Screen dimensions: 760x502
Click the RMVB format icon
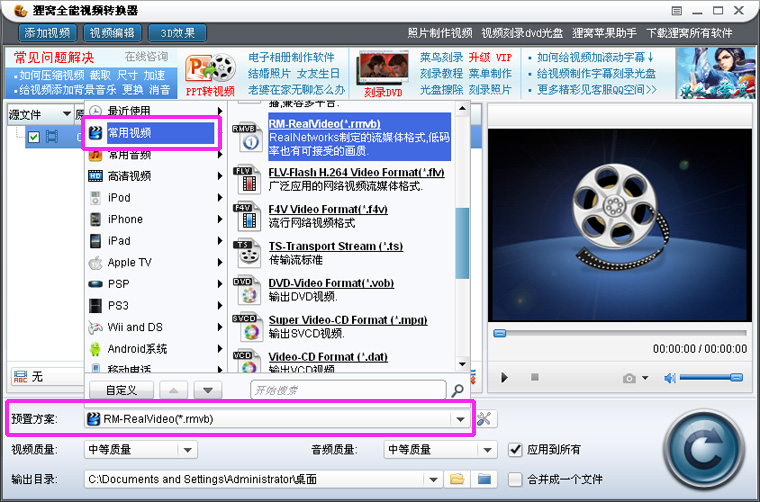248,138
